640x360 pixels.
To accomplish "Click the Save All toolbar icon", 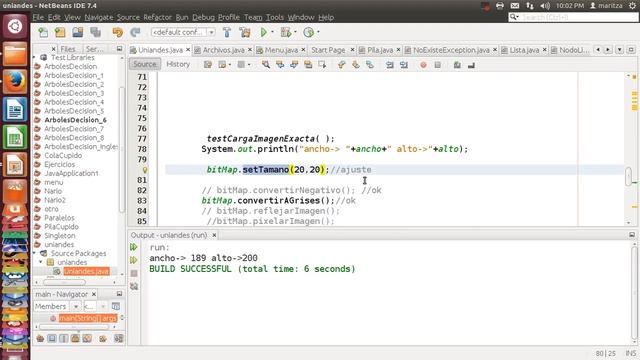I will pos(96,32).
